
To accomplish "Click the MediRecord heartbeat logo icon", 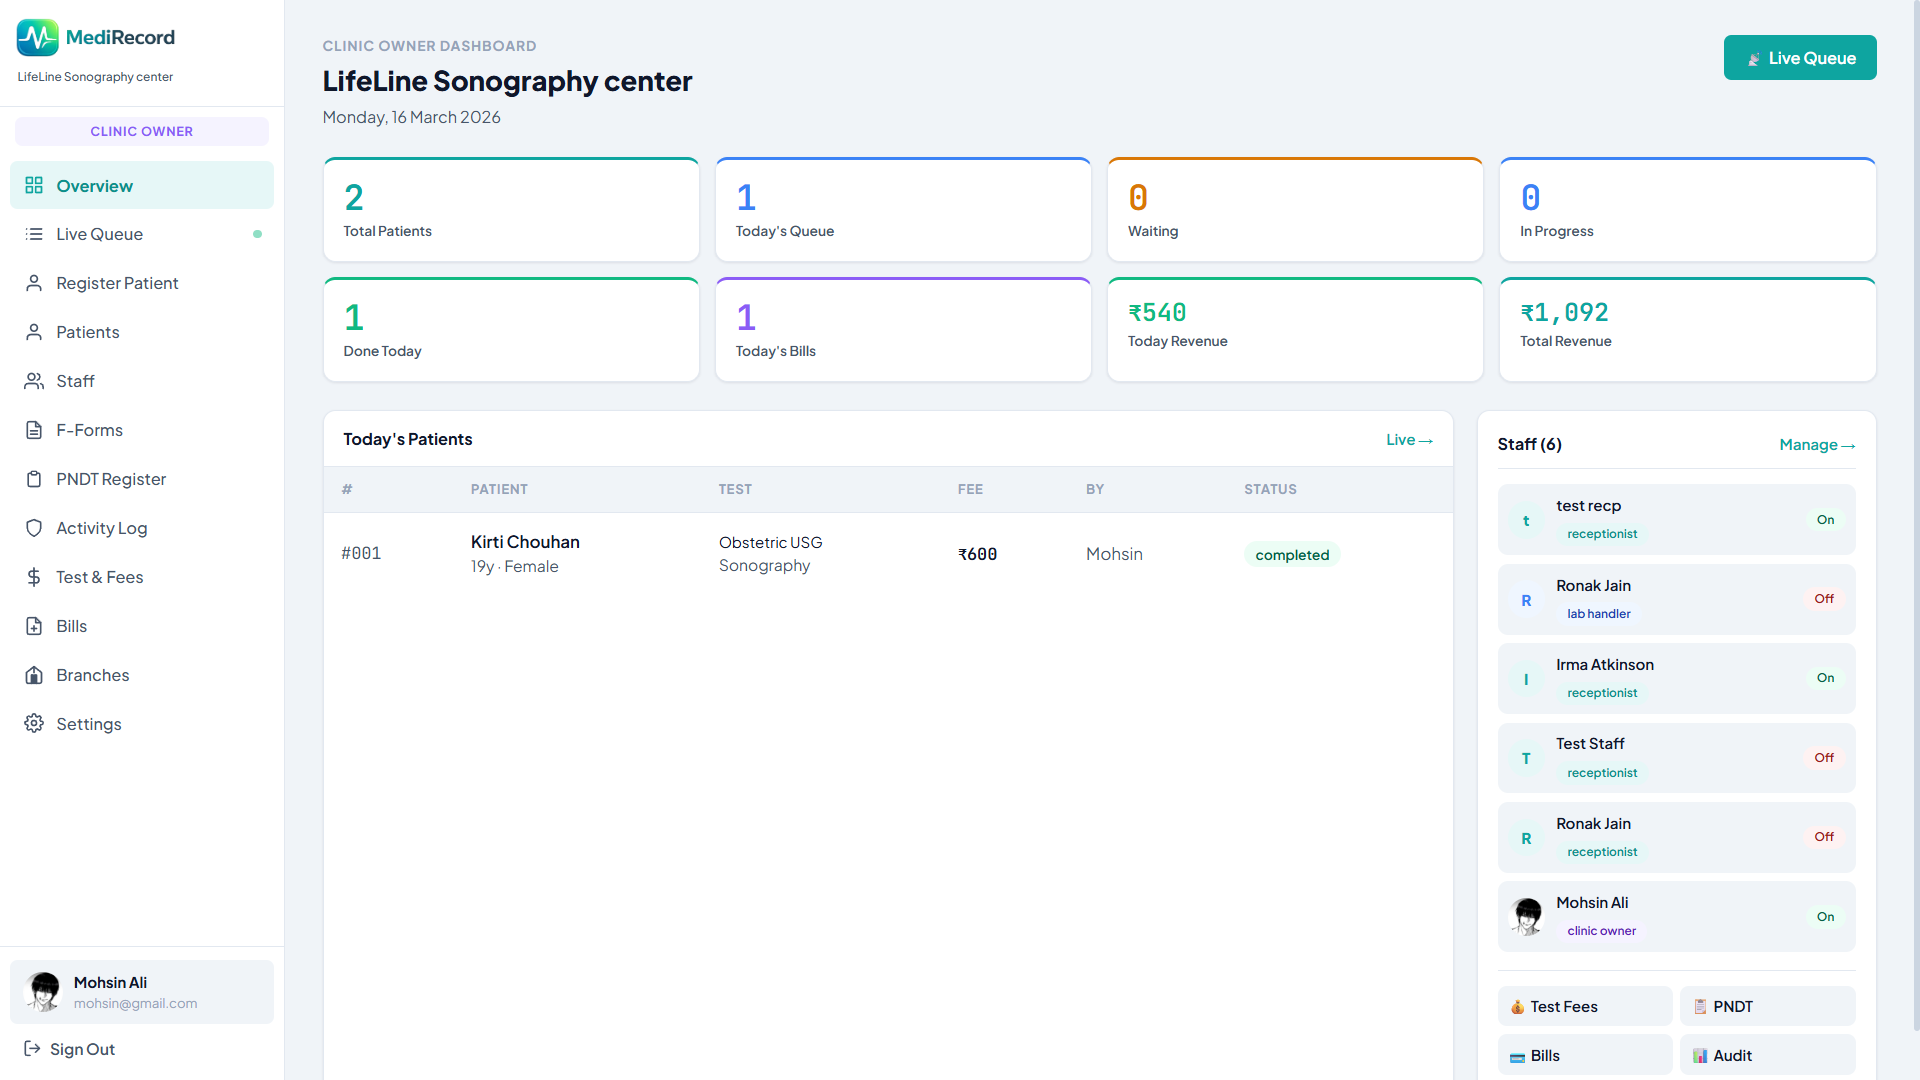I will coord(37,38).
